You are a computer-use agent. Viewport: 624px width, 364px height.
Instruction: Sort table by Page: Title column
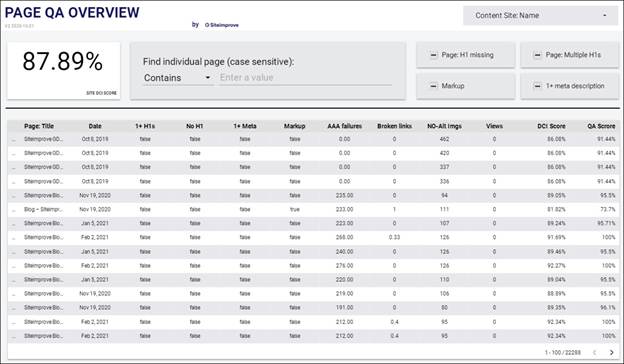click(x=39, y=126)
